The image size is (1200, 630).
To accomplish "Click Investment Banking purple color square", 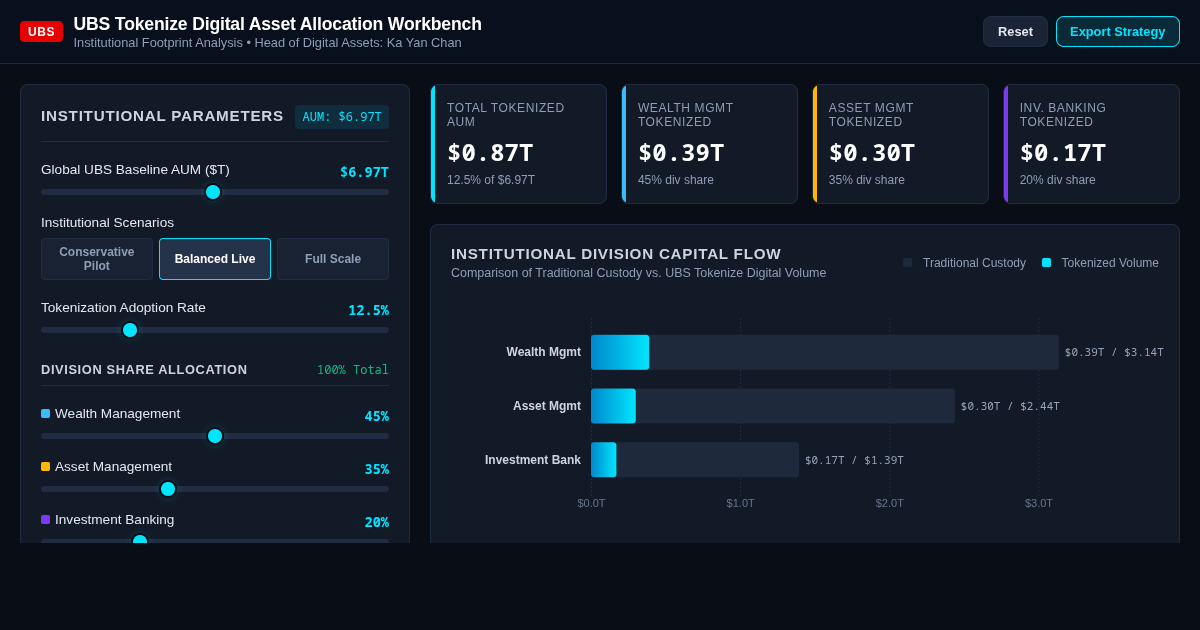I will pyautogui.click(x=45, y=520).
